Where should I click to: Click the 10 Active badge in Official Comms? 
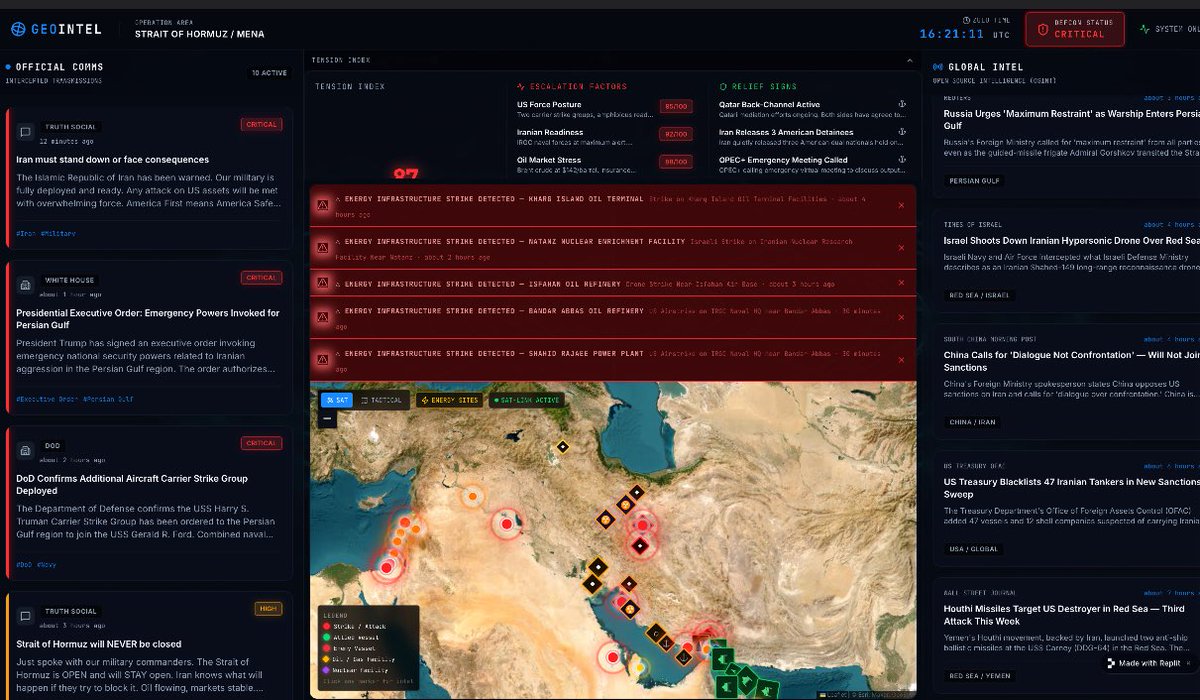(269, 73)
